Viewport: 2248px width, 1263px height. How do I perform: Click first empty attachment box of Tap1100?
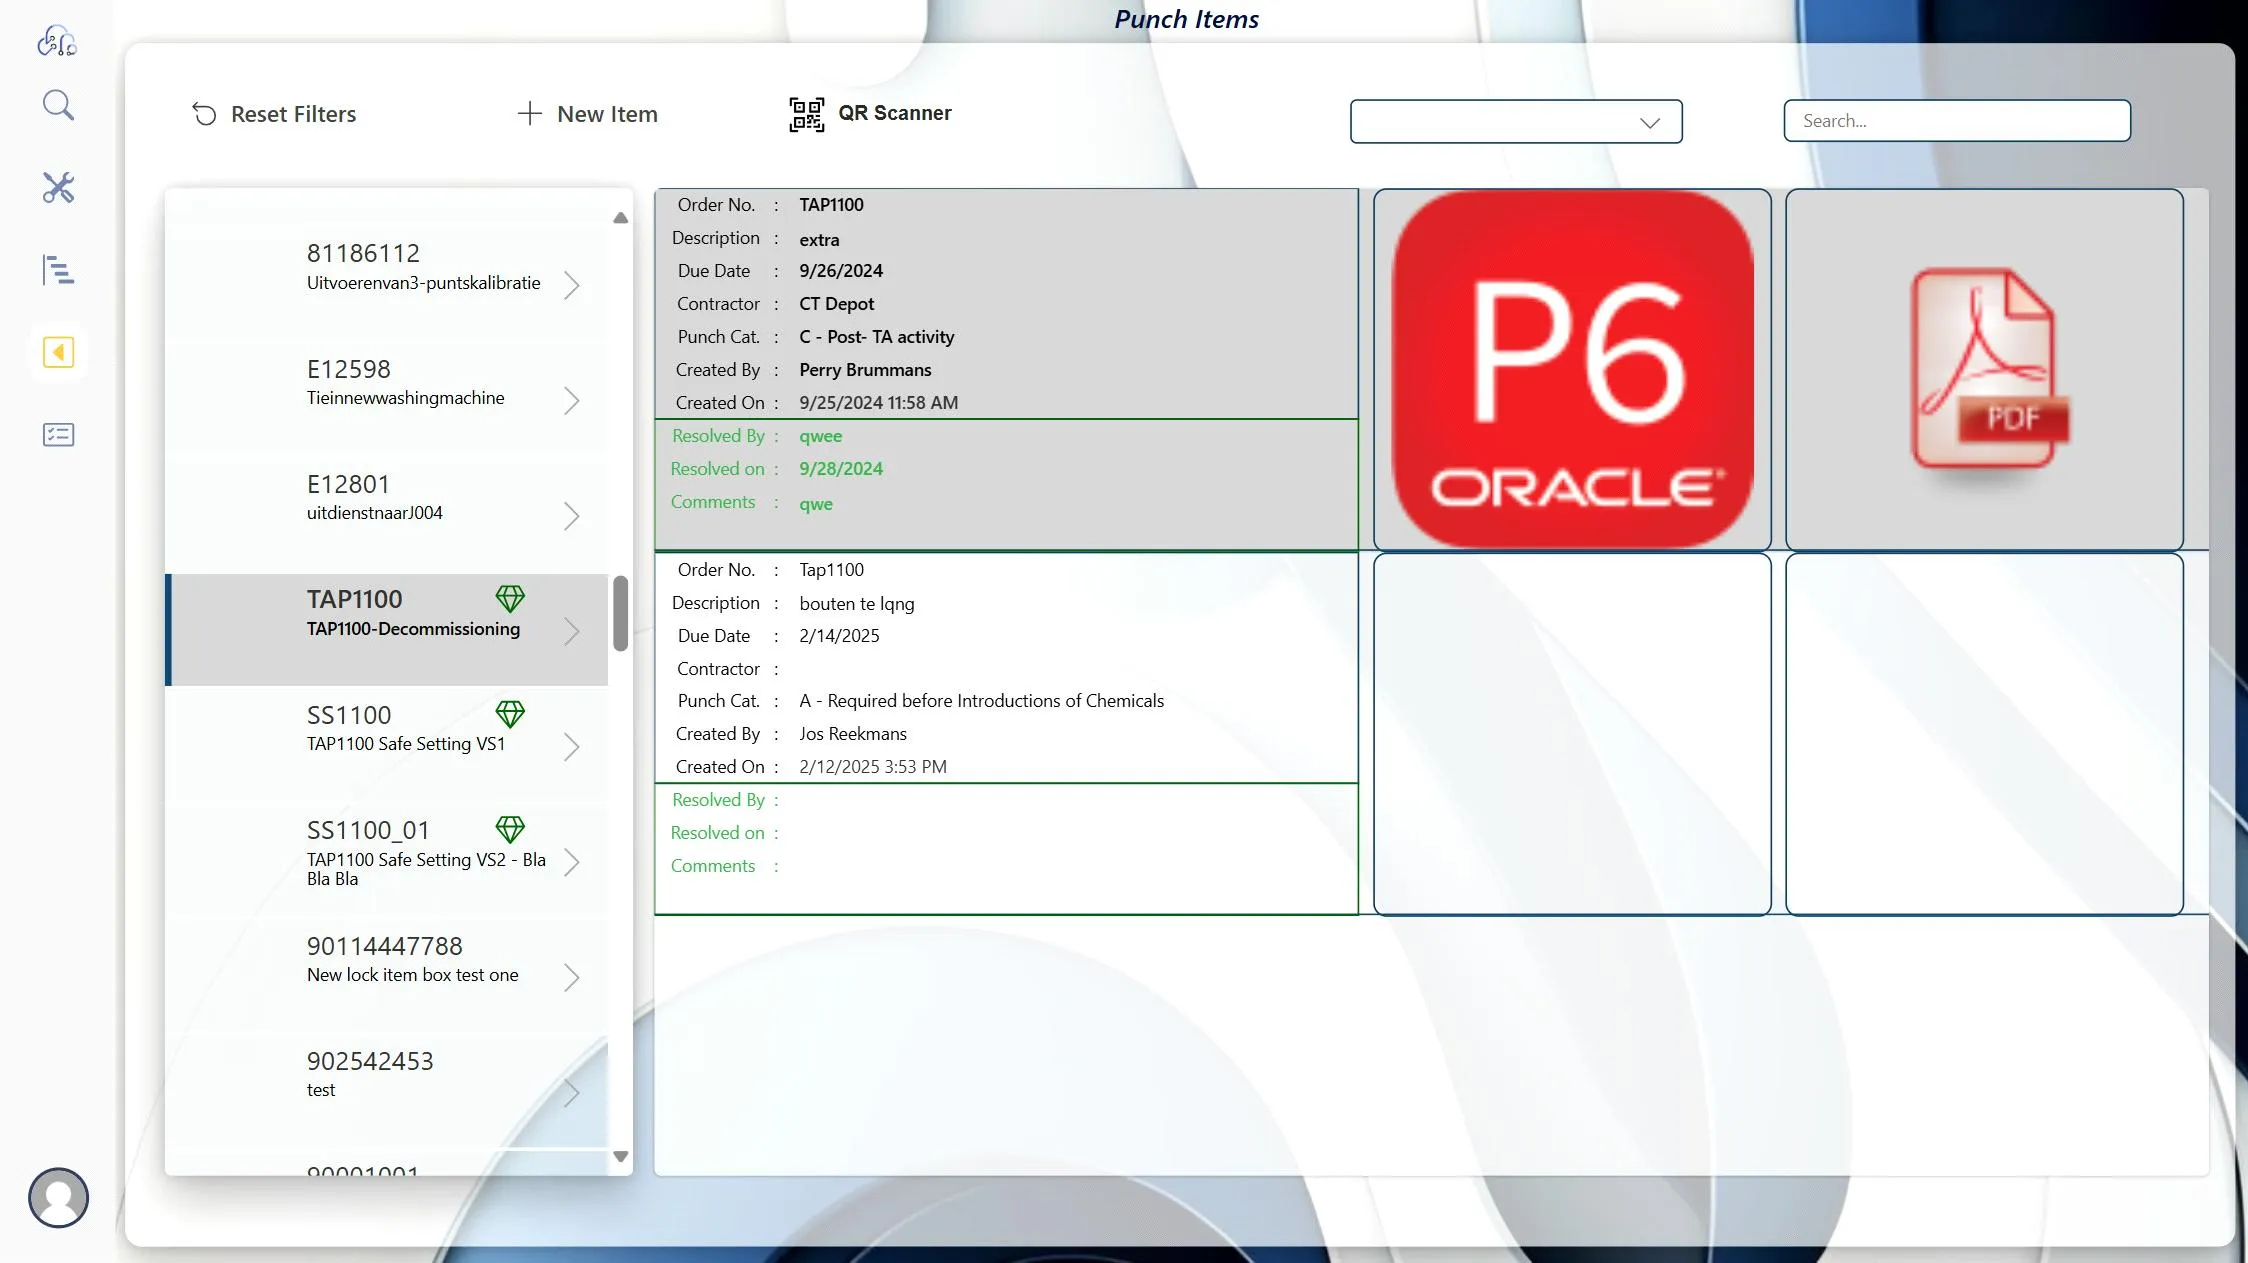[x=1572, y=734]
